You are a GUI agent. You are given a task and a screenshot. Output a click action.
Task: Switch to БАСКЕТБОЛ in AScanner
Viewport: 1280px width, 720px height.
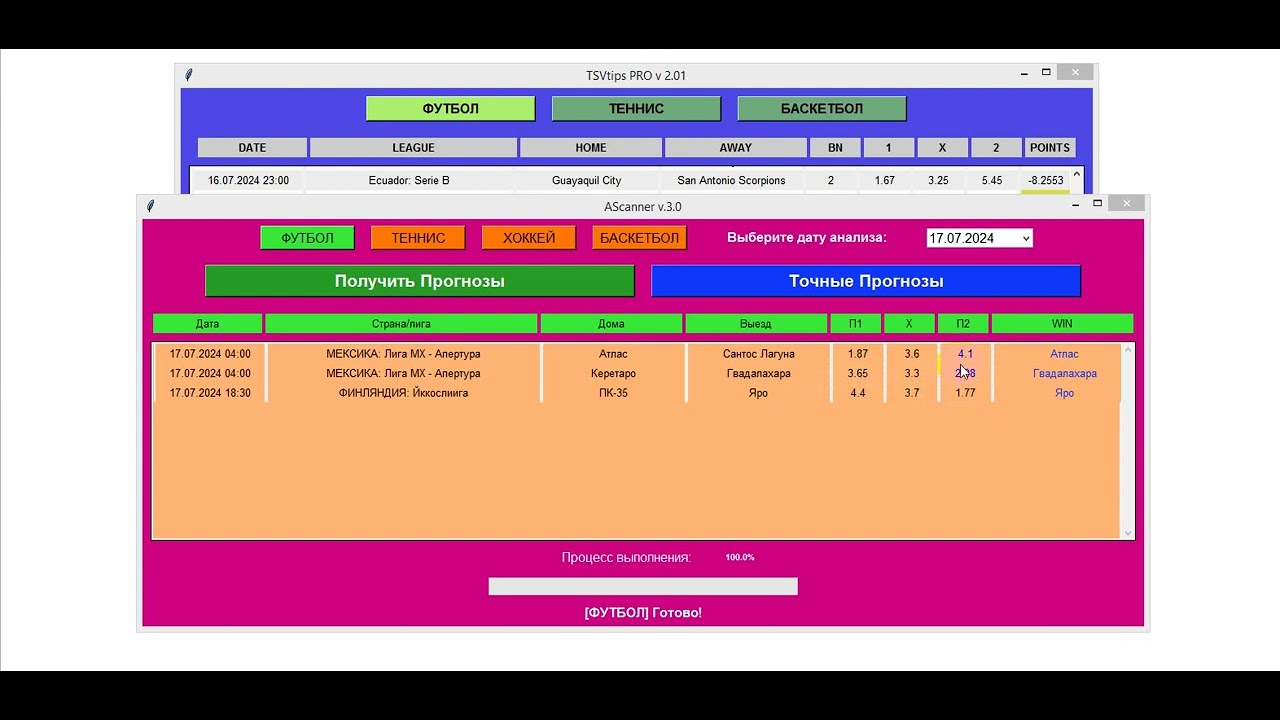click(x=639, y=238)
